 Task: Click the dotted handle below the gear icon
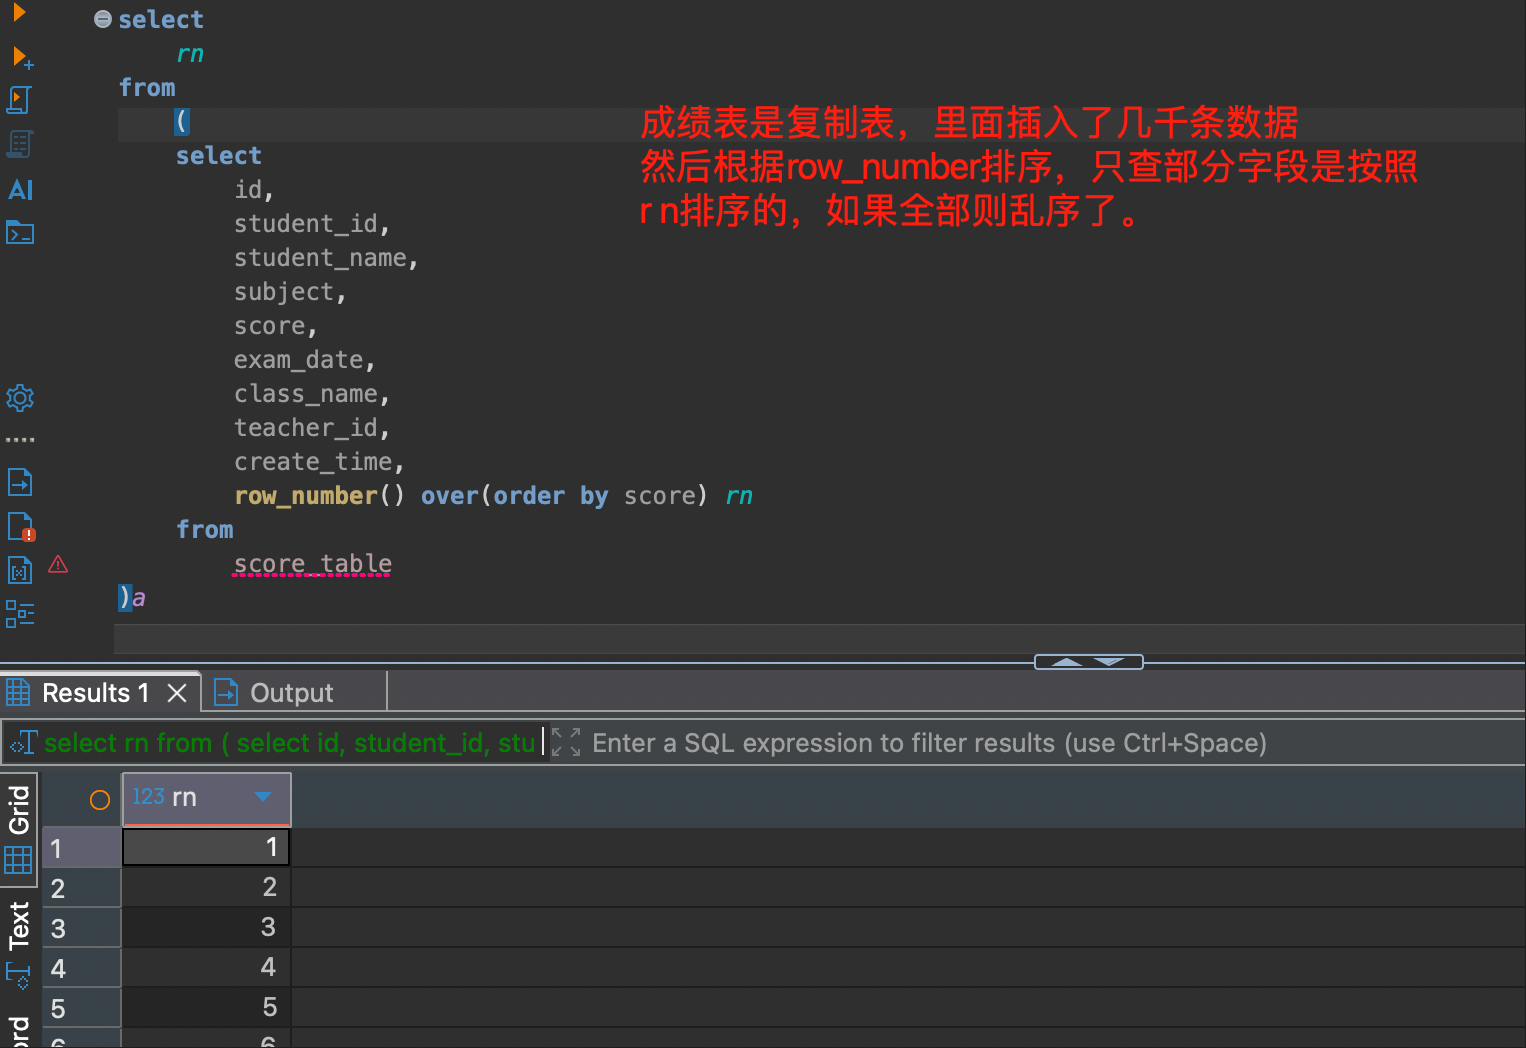pyautogui.click(x=20, y=439)
